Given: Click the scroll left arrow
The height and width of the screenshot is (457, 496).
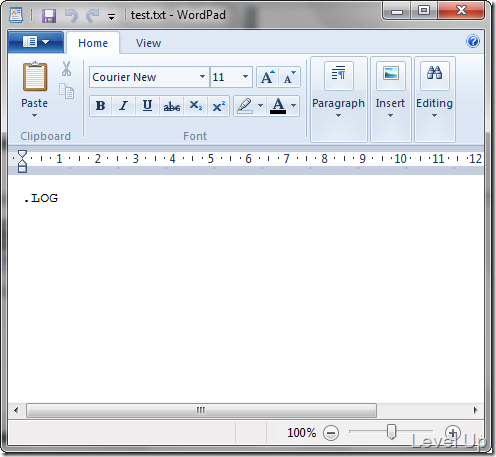Looking at the screenshot, I should 16,410.
